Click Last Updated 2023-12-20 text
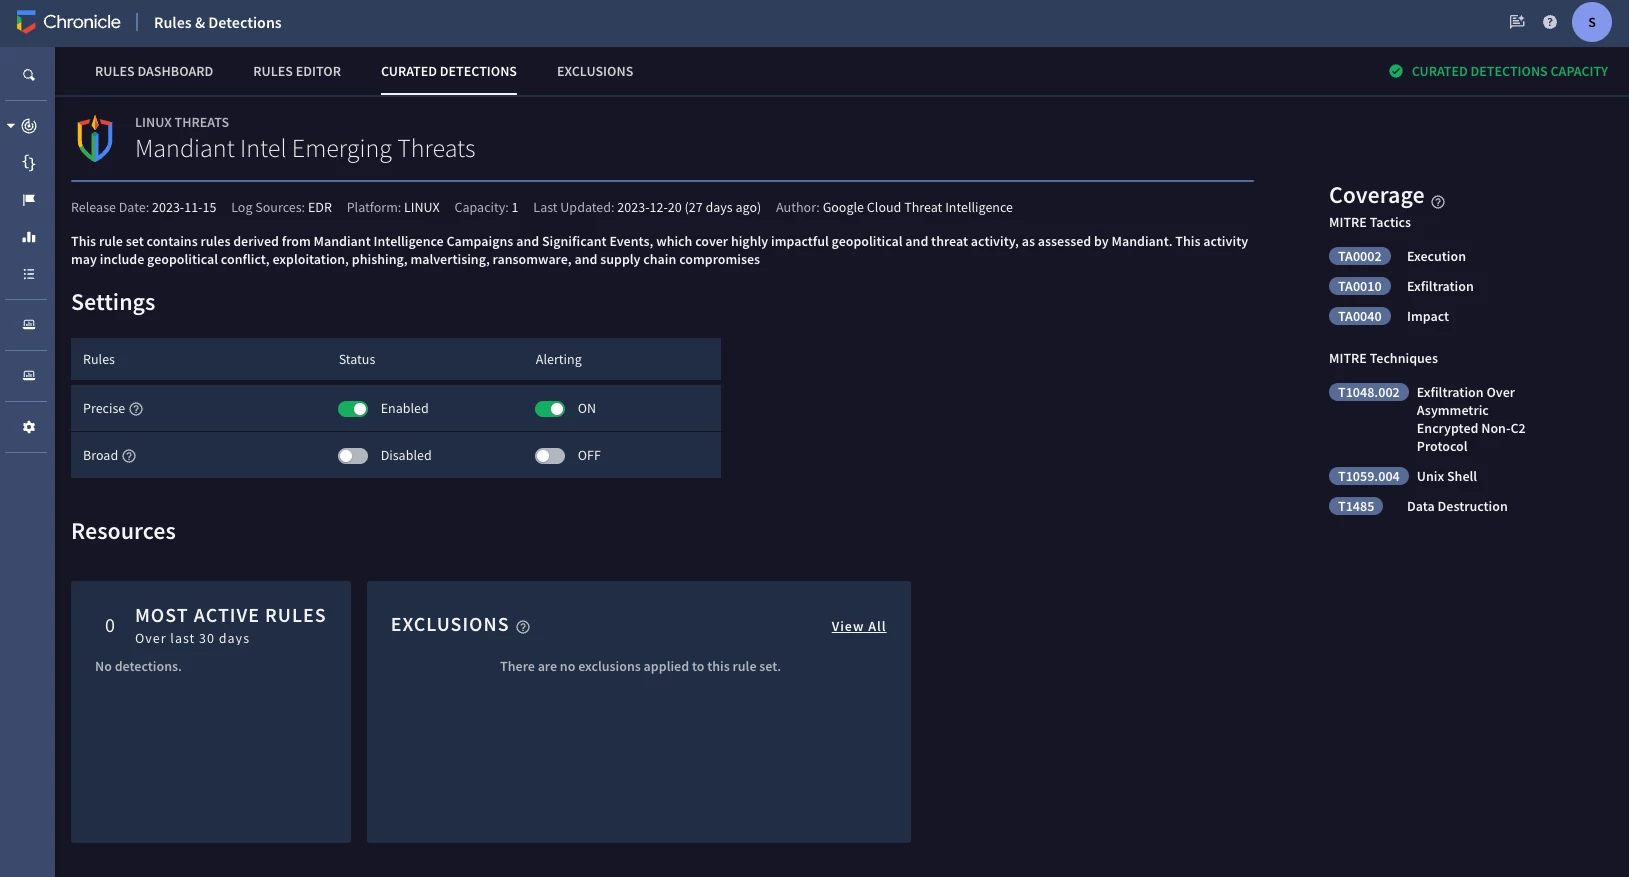This screenshot has width=1629, height=877. click(647, 208)
